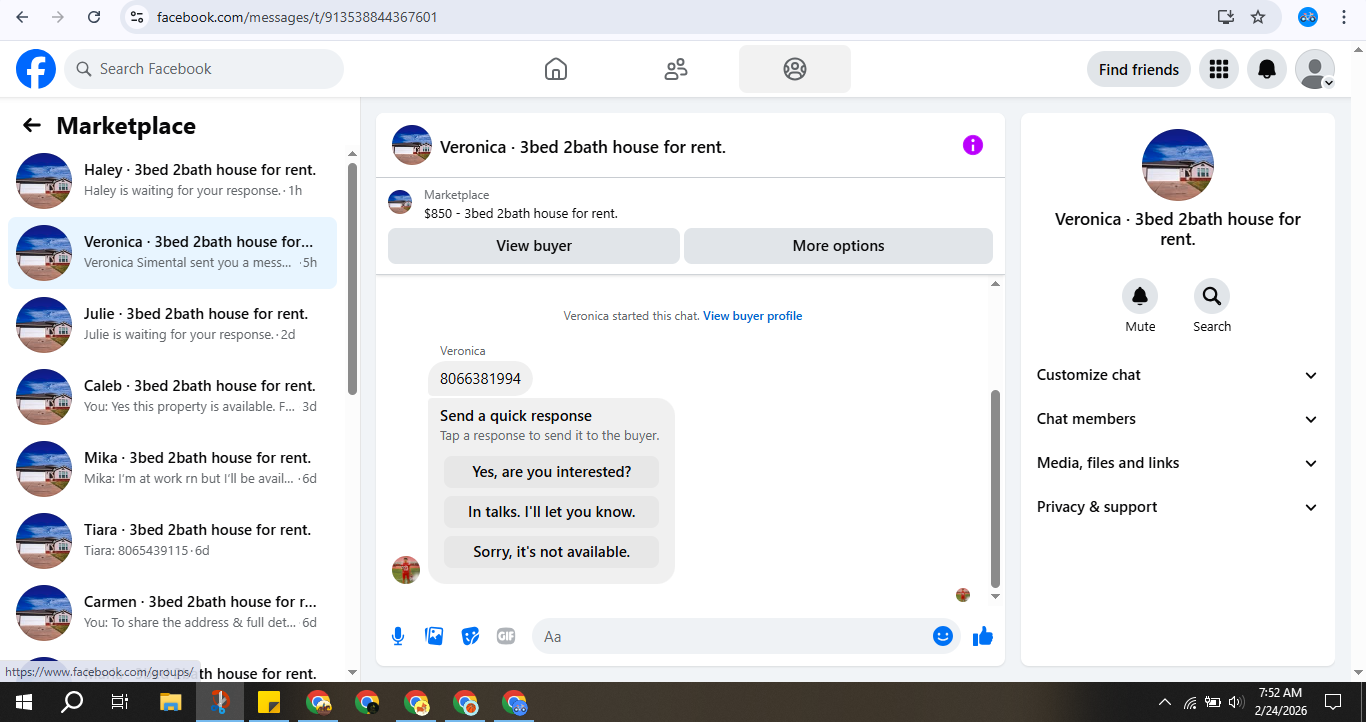
Task: Go back with the Marketplace arrow
Action: tap(32, 125)
